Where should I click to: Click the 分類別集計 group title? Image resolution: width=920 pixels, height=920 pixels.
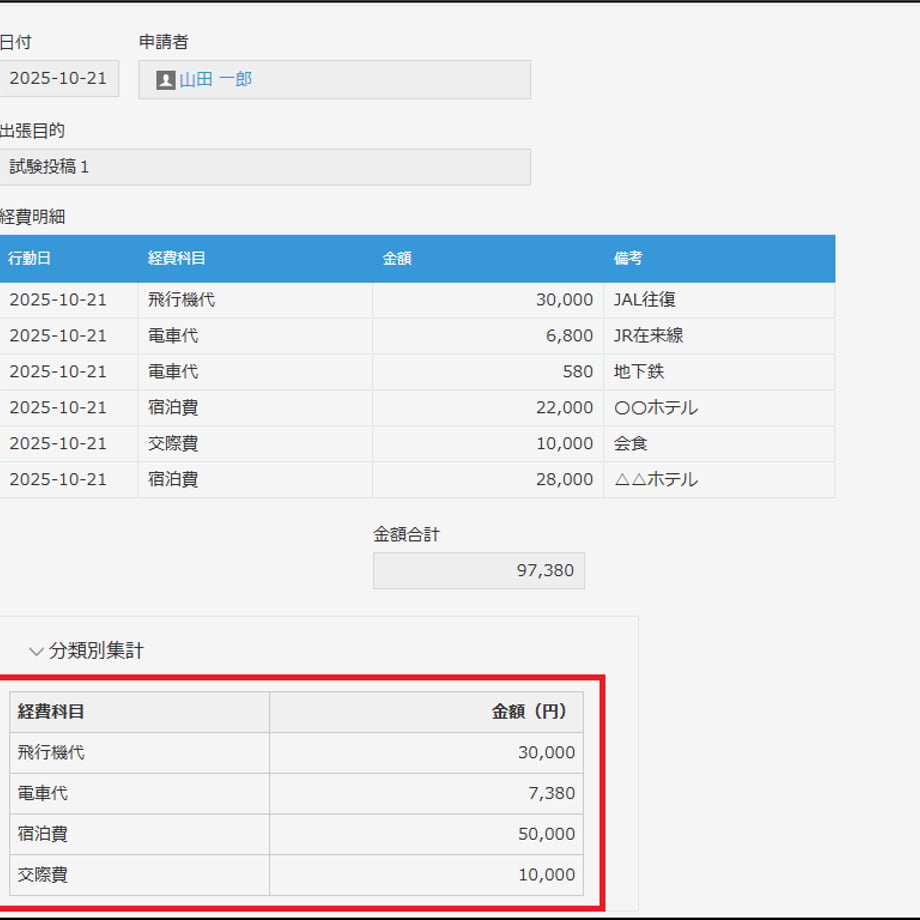click(96, 651)
